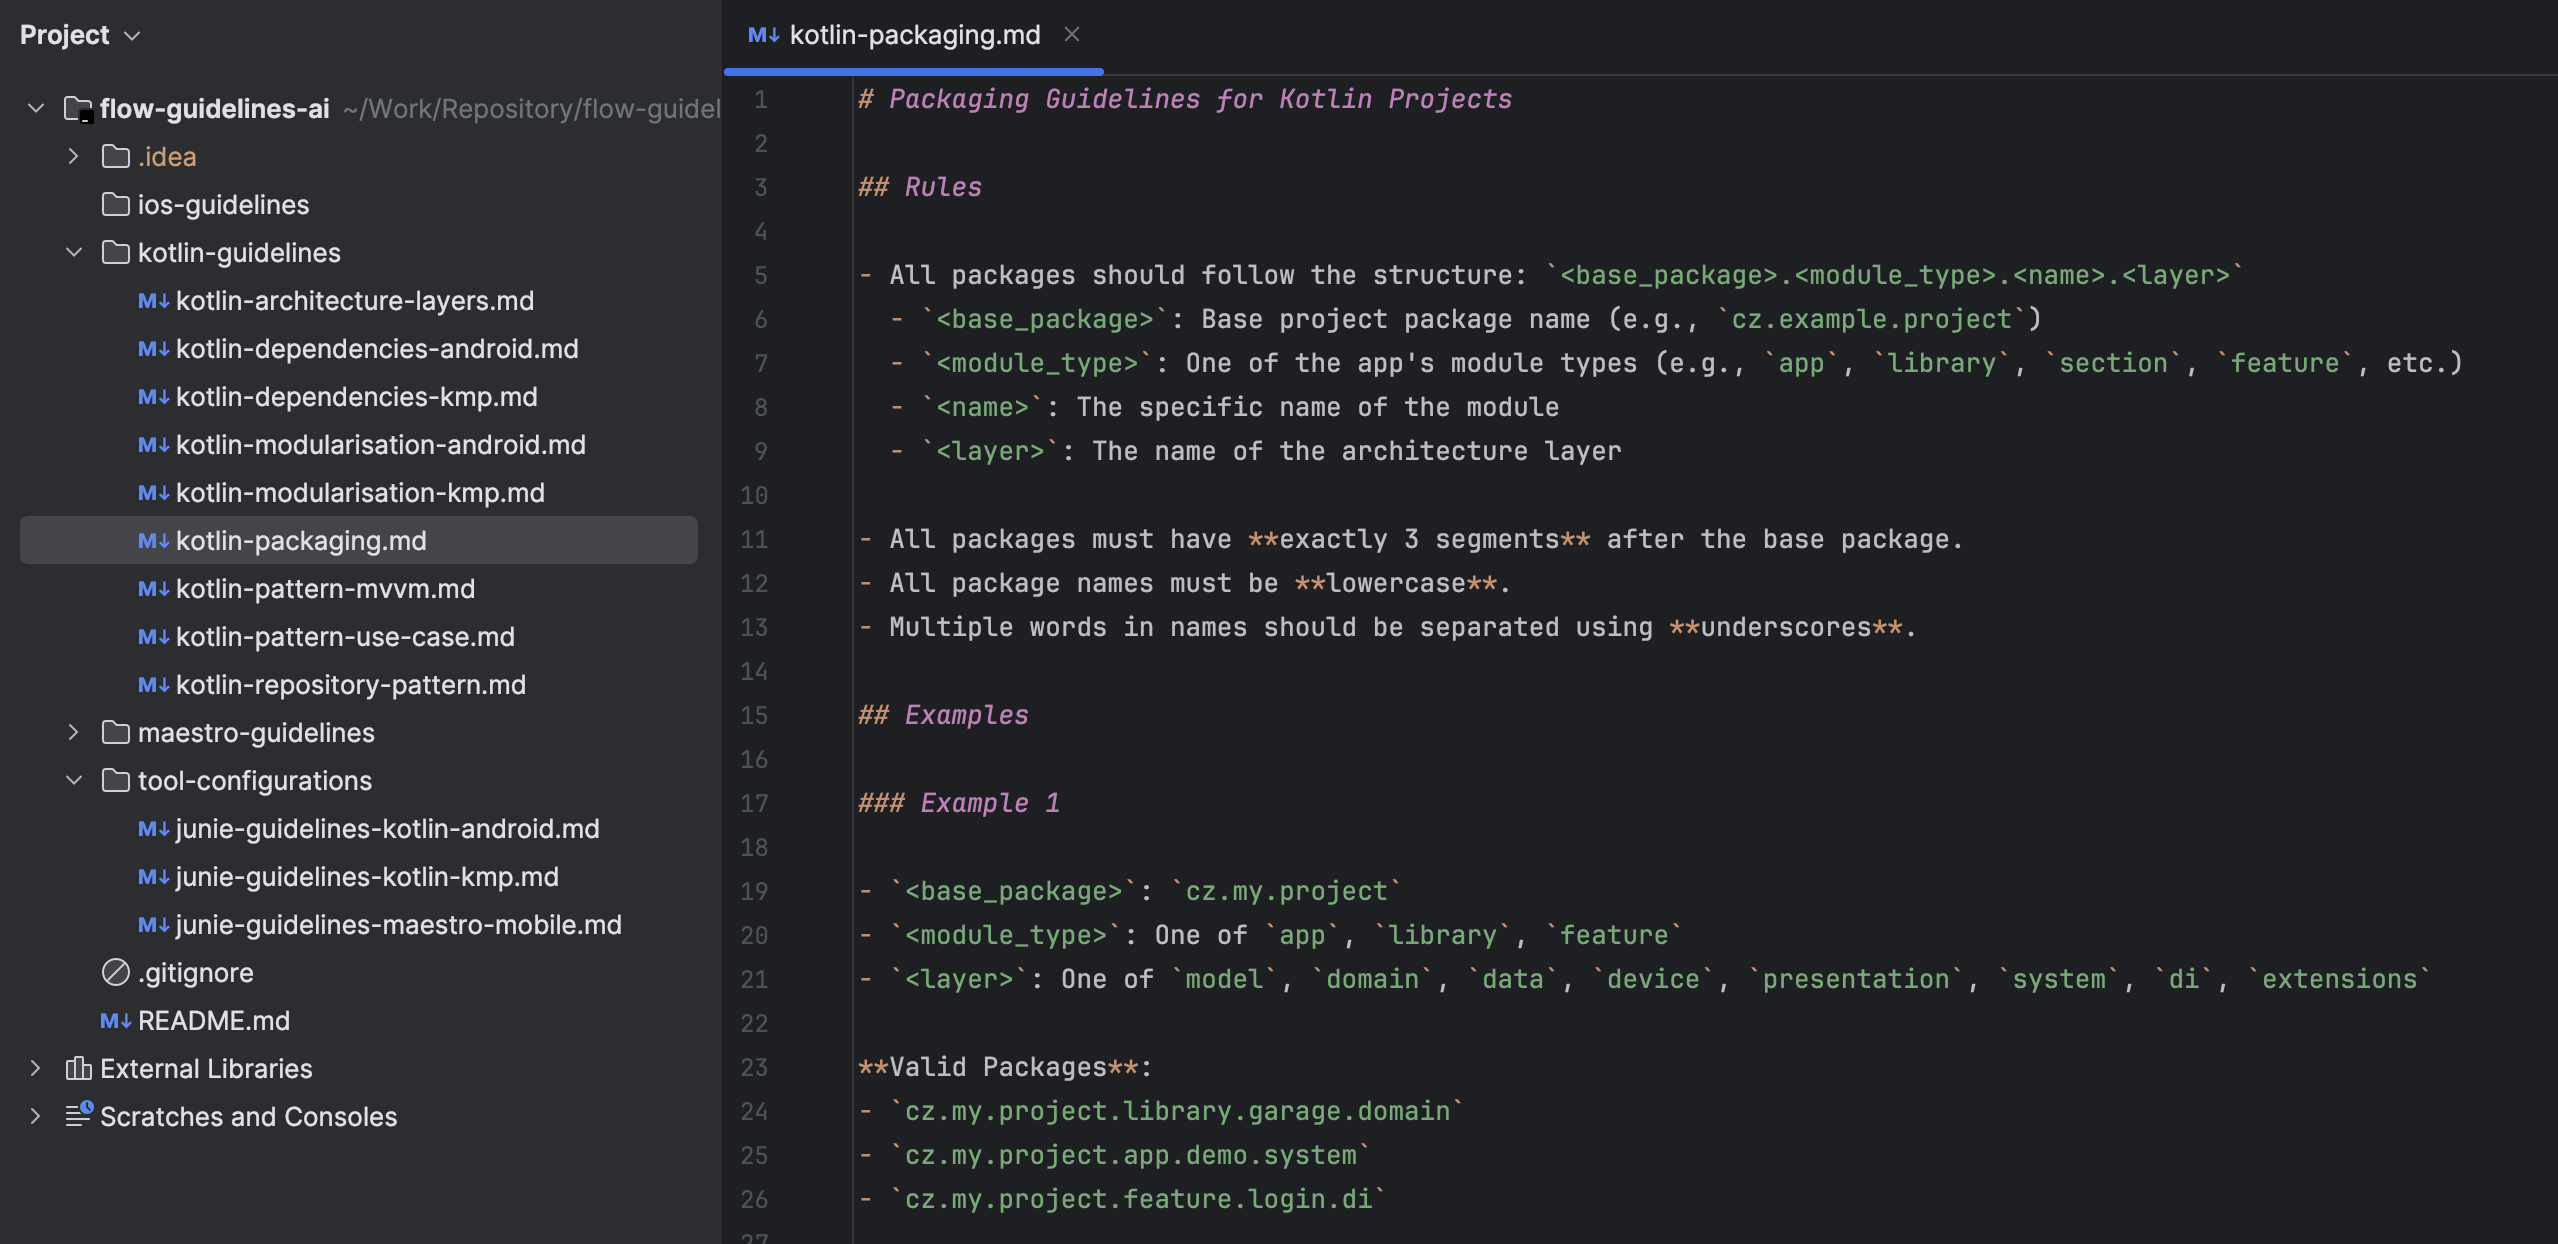This screenshot has height=1244, width=2558.
Task: Collapse the tool-configurations folder
Action: click(x=73, y=780)
